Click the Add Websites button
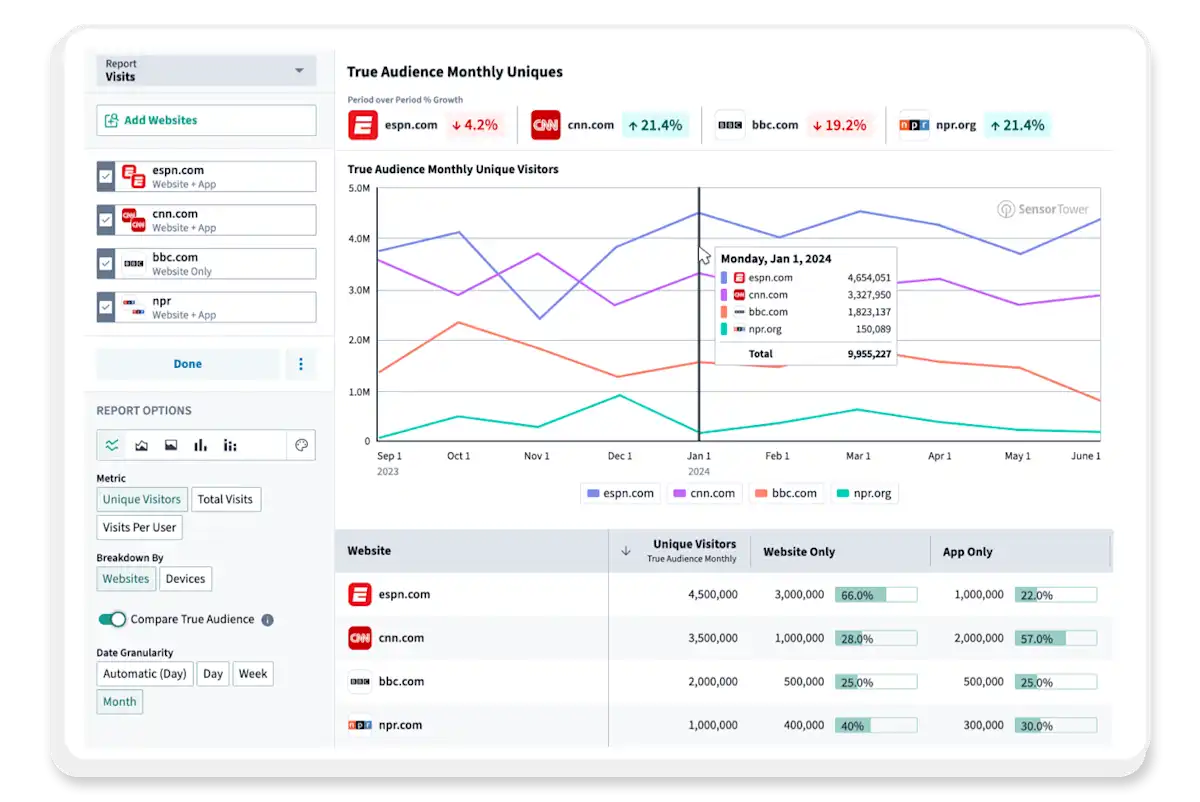 [x=206, y=120]
